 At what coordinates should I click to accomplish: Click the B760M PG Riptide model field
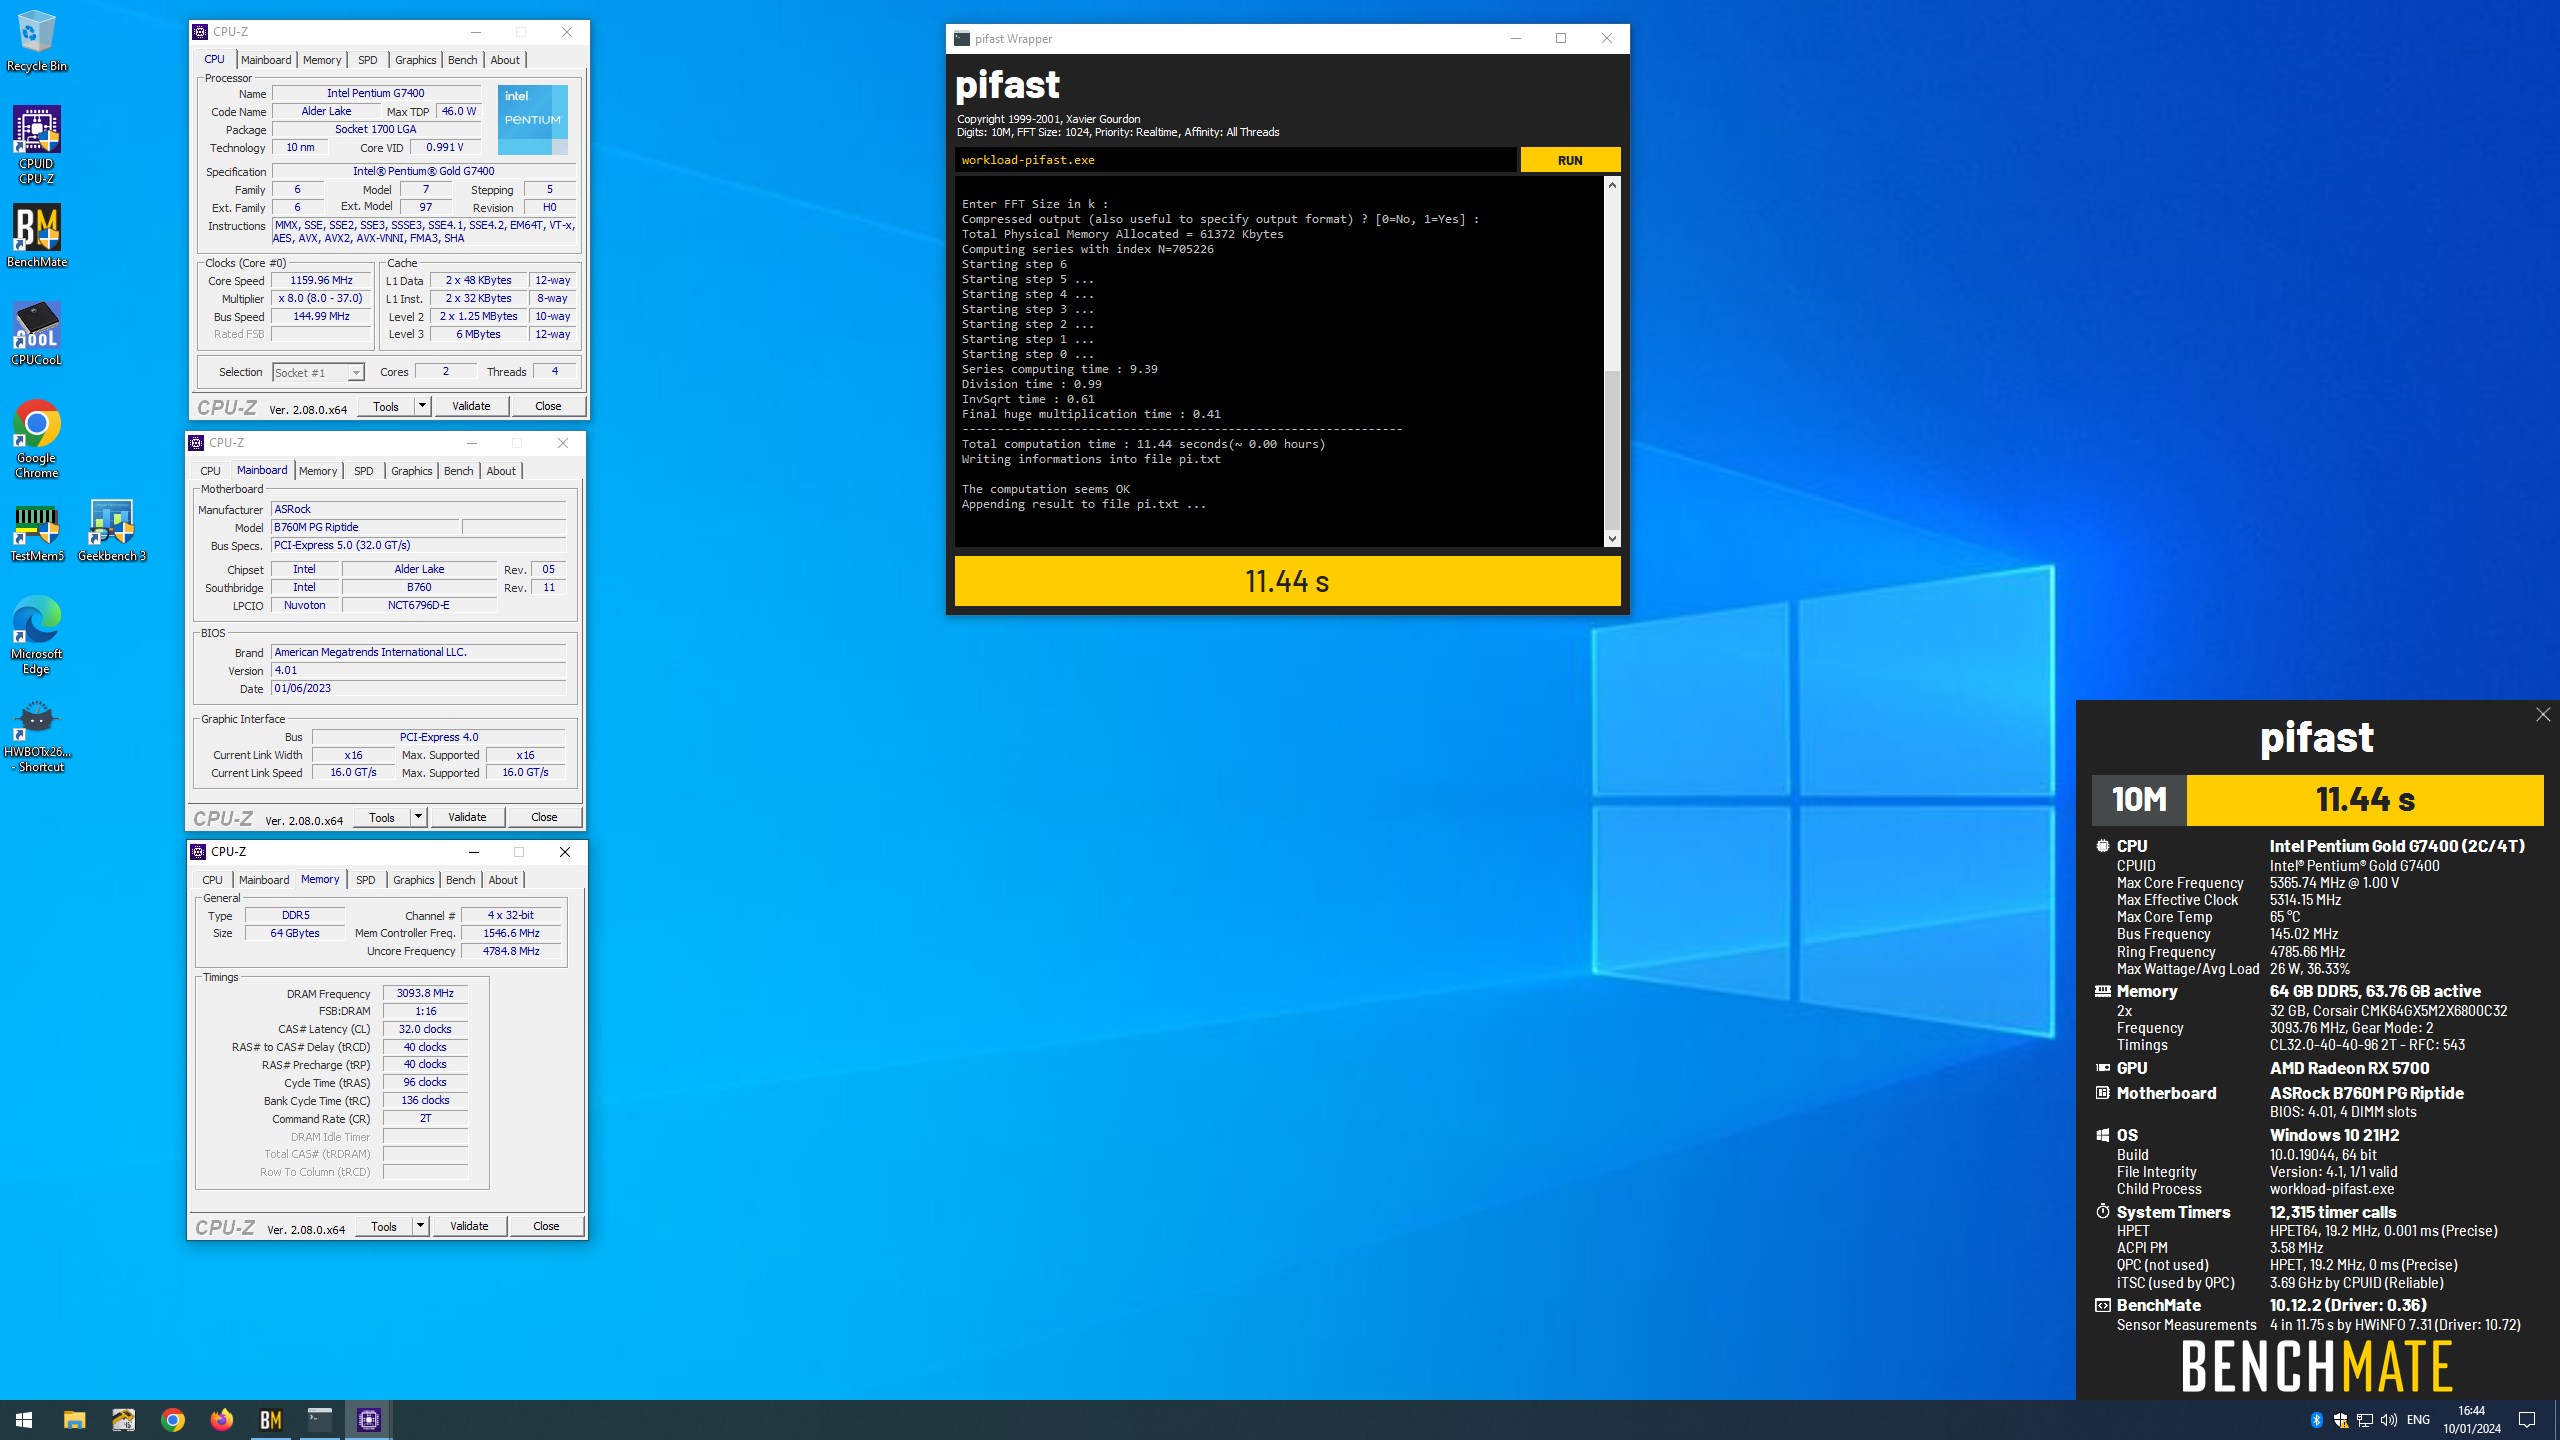pyautogui.click(x=365, y=527)
